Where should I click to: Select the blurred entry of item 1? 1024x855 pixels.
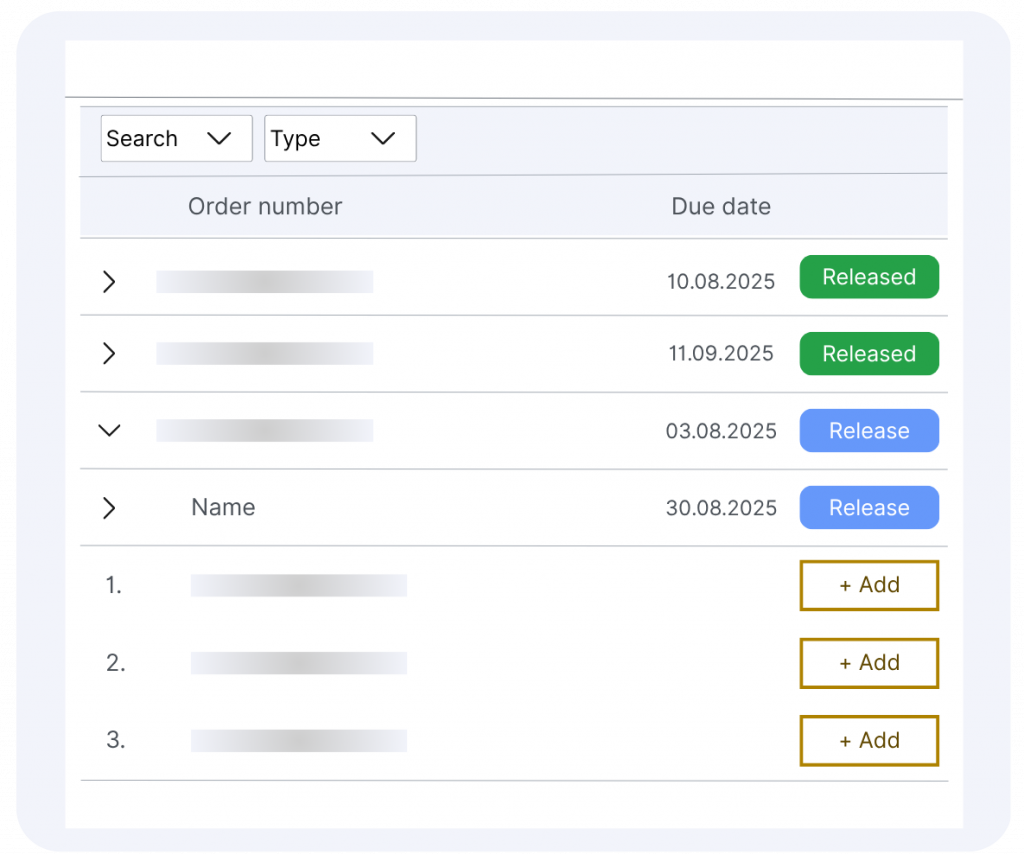coord(298,586)
